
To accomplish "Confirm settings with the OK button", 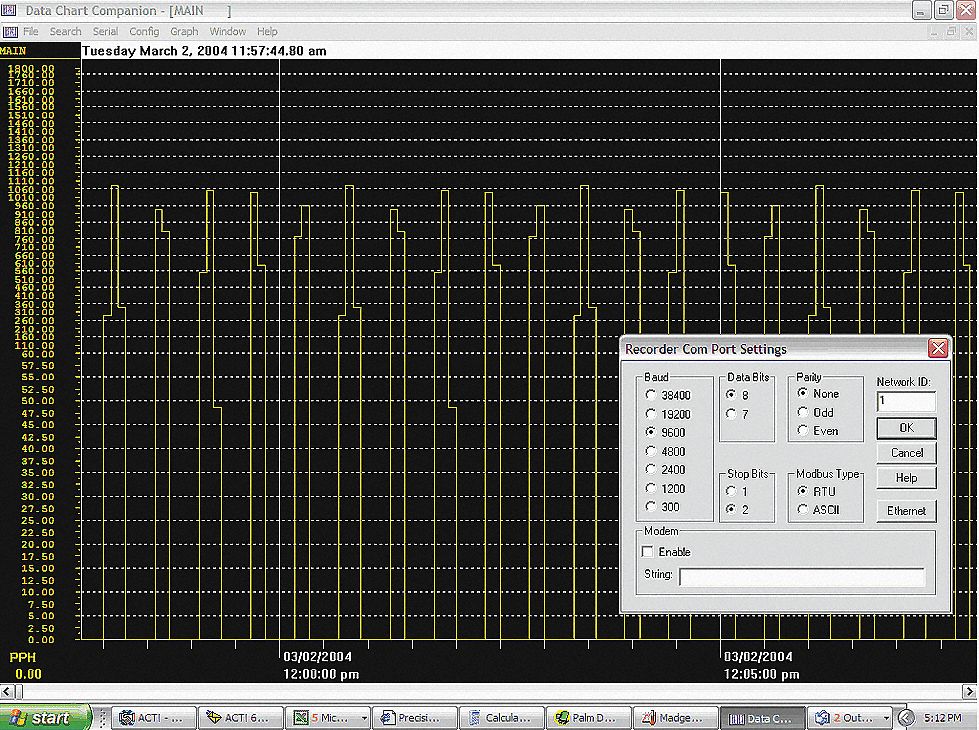I will (906, 428).
